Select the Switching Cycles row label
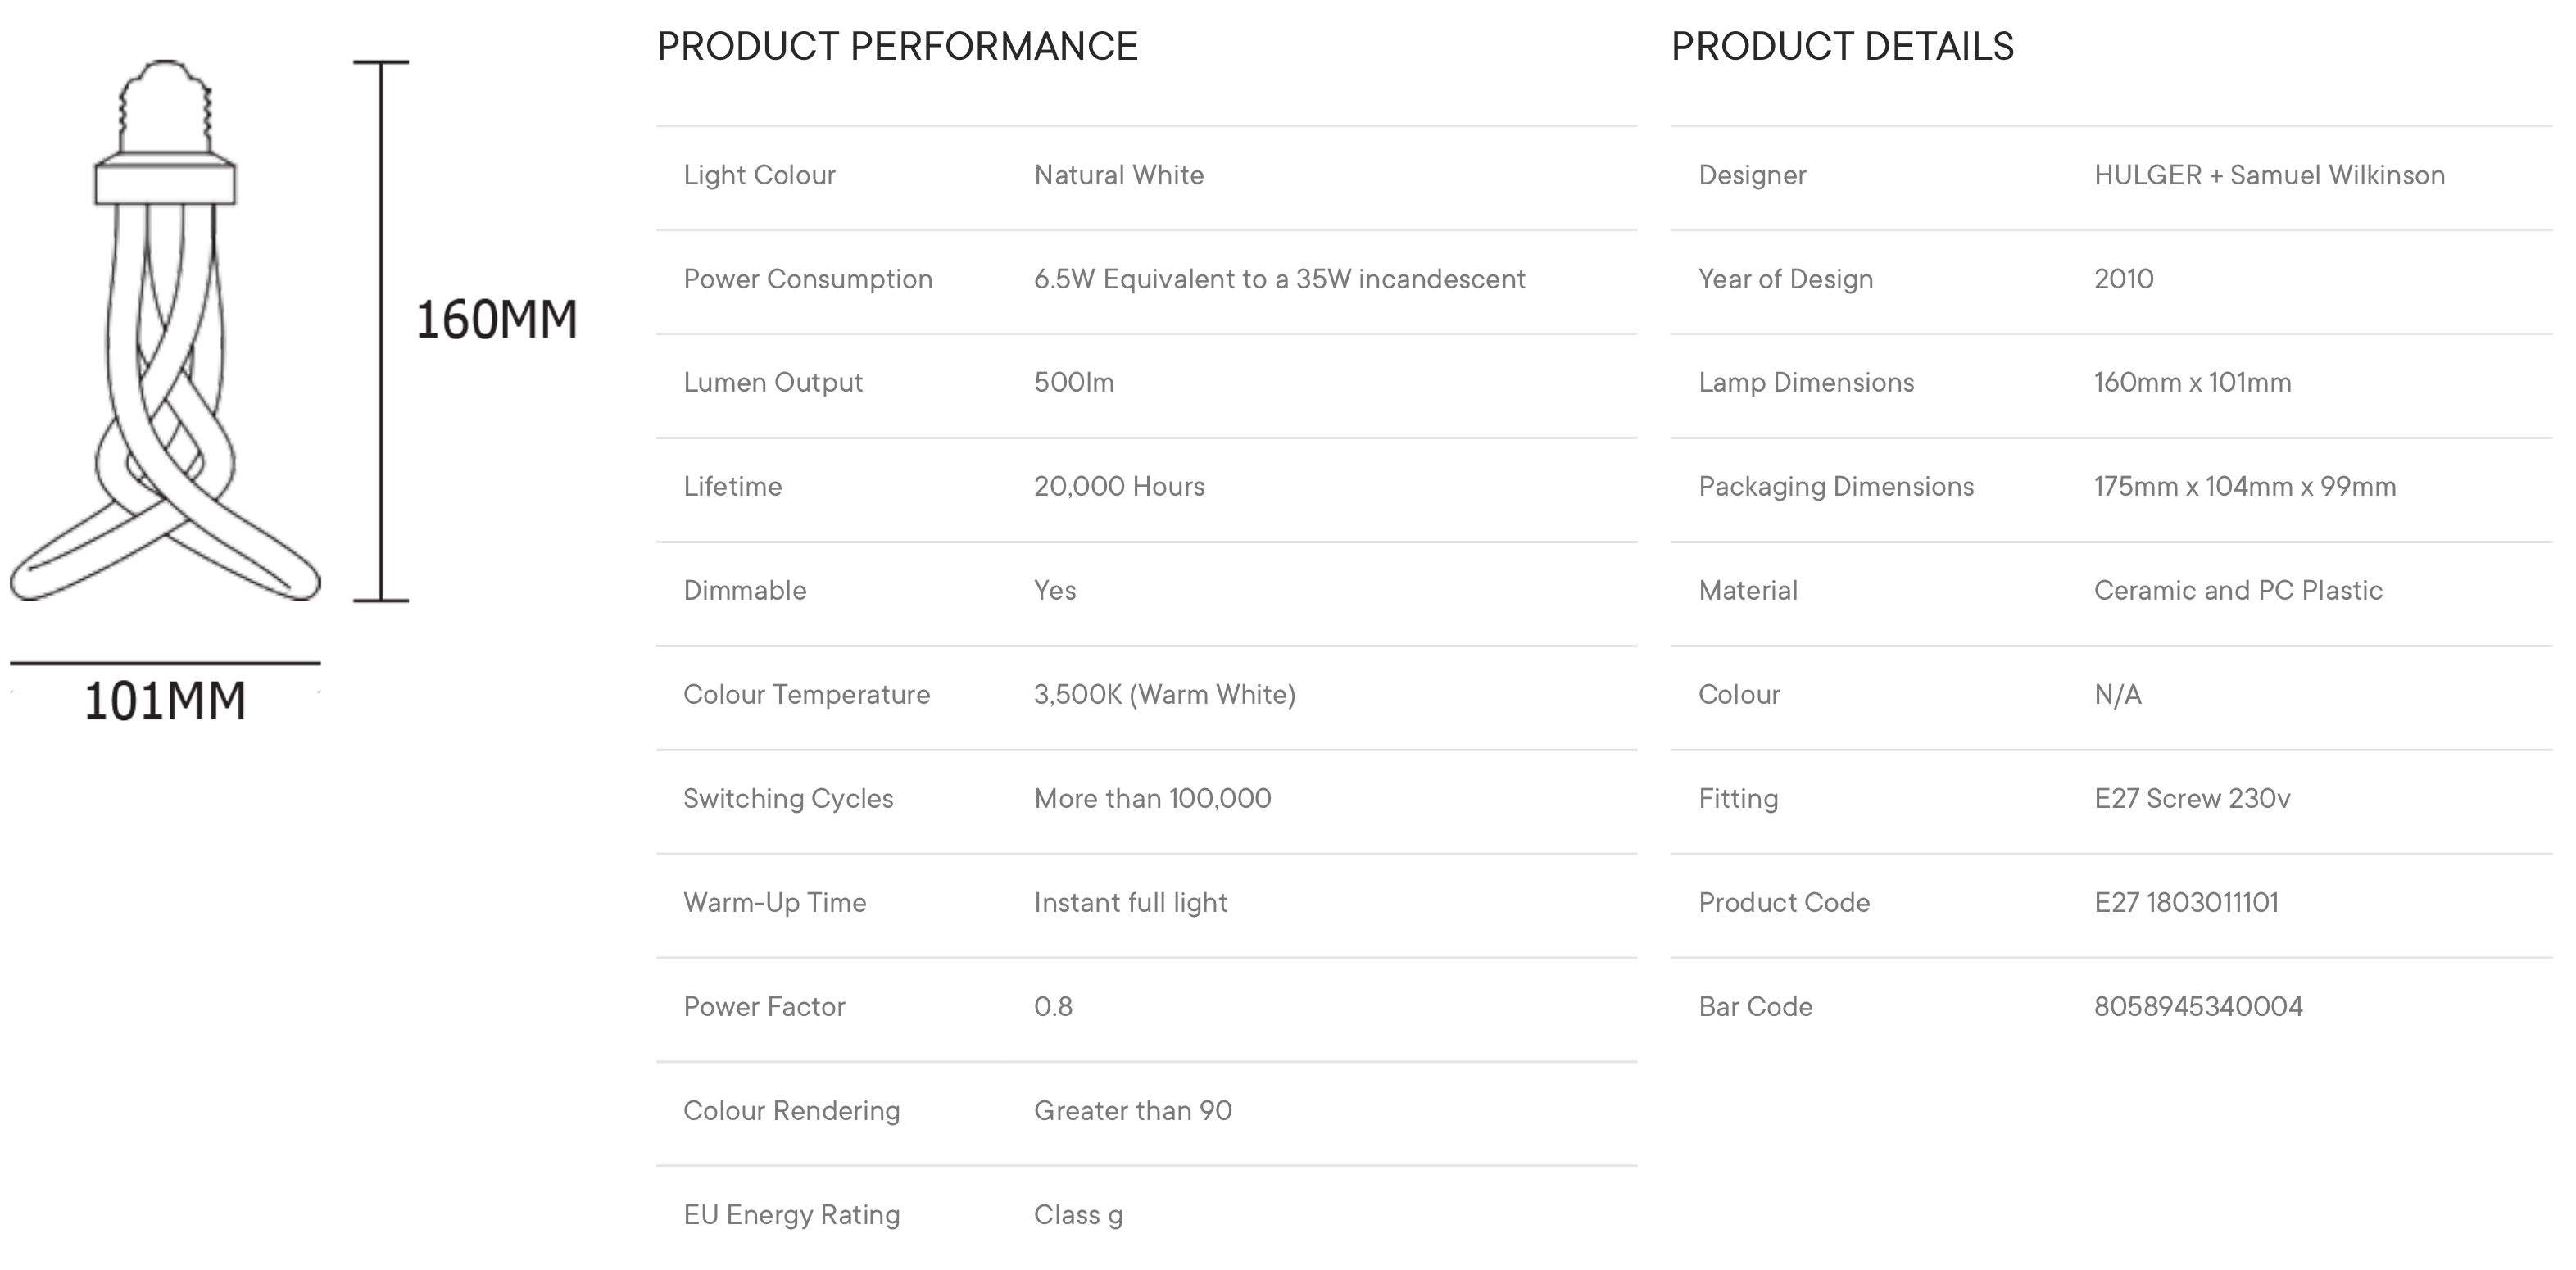This screenshot has height=1270, width=2576. 788,798
